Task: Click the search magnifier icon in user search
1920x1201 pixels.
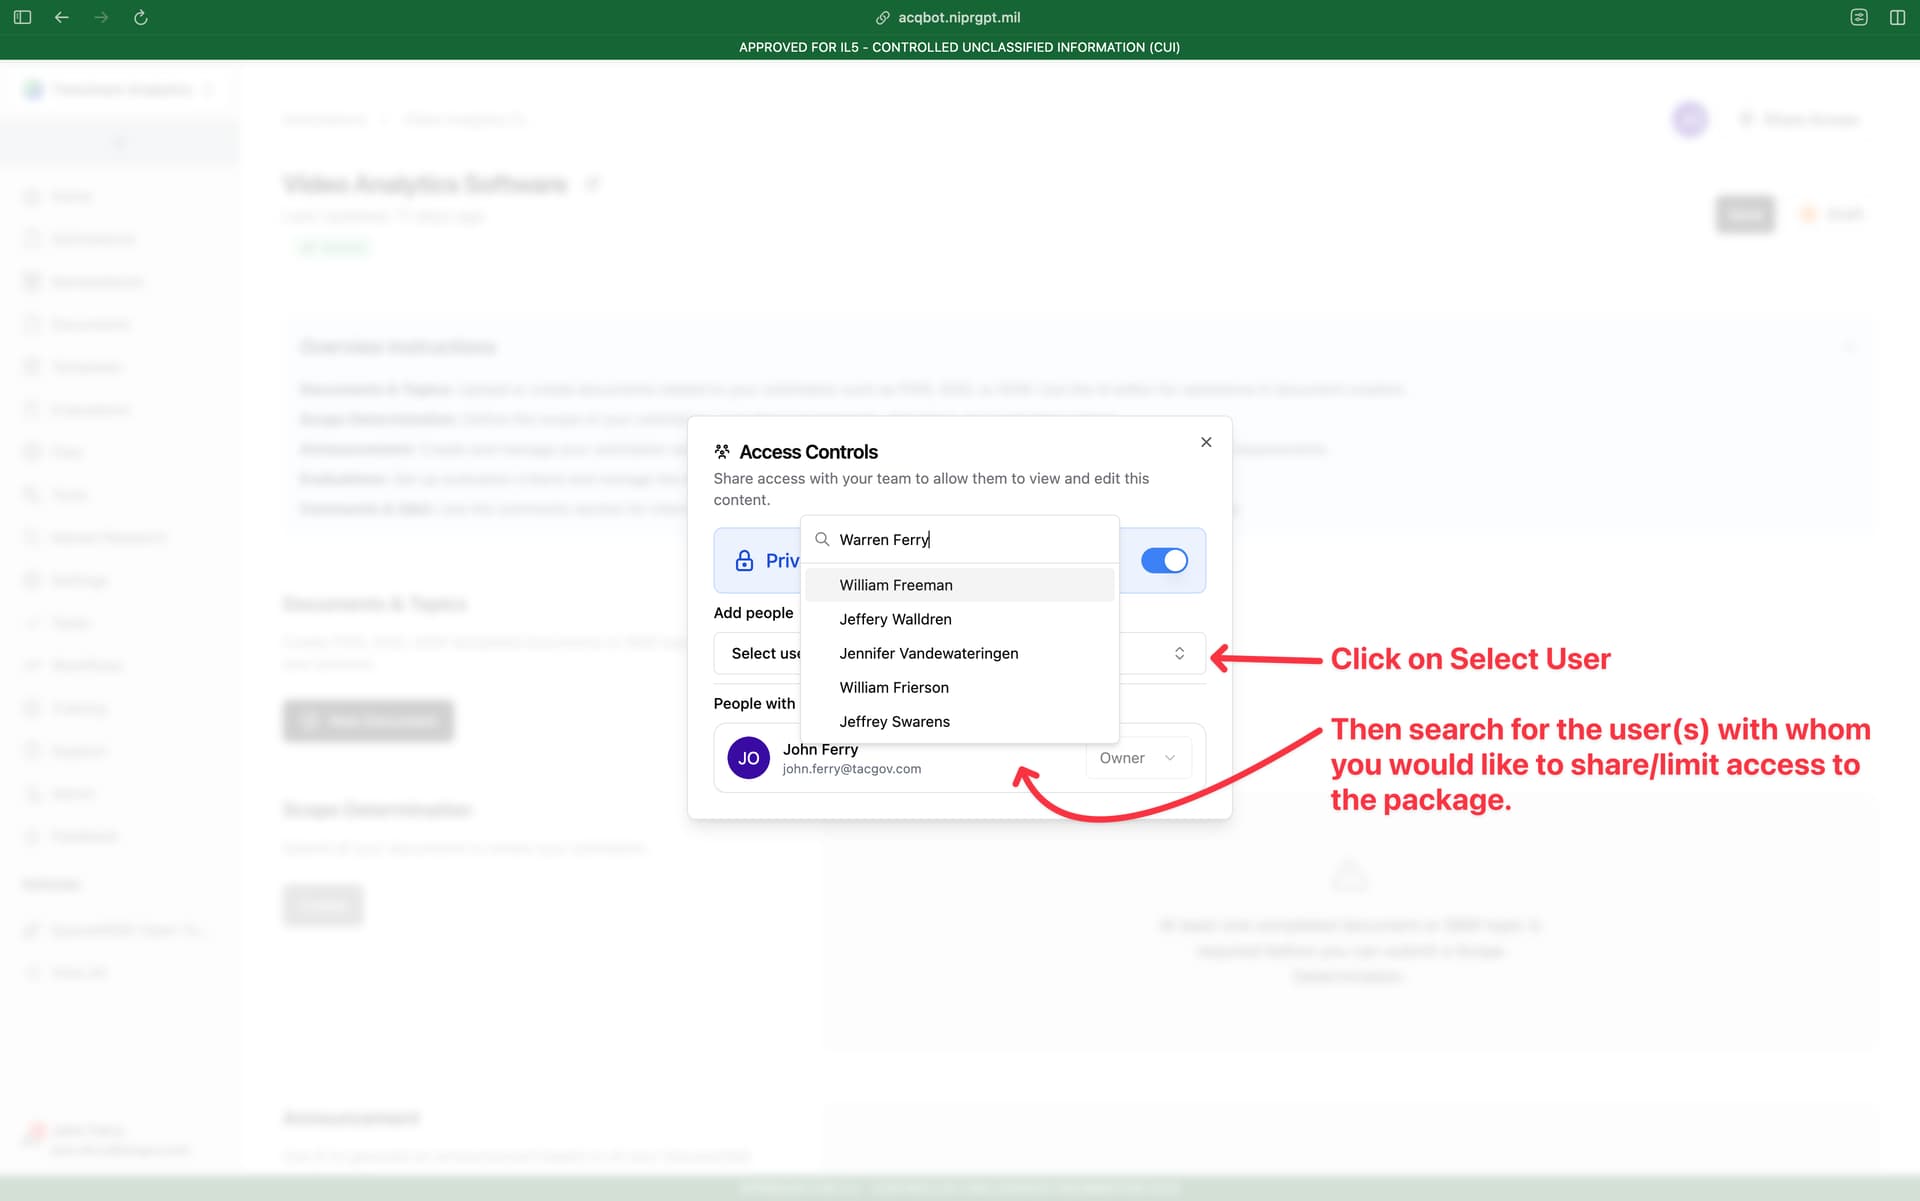Action: pyautogui.click(x=822, y=539)
